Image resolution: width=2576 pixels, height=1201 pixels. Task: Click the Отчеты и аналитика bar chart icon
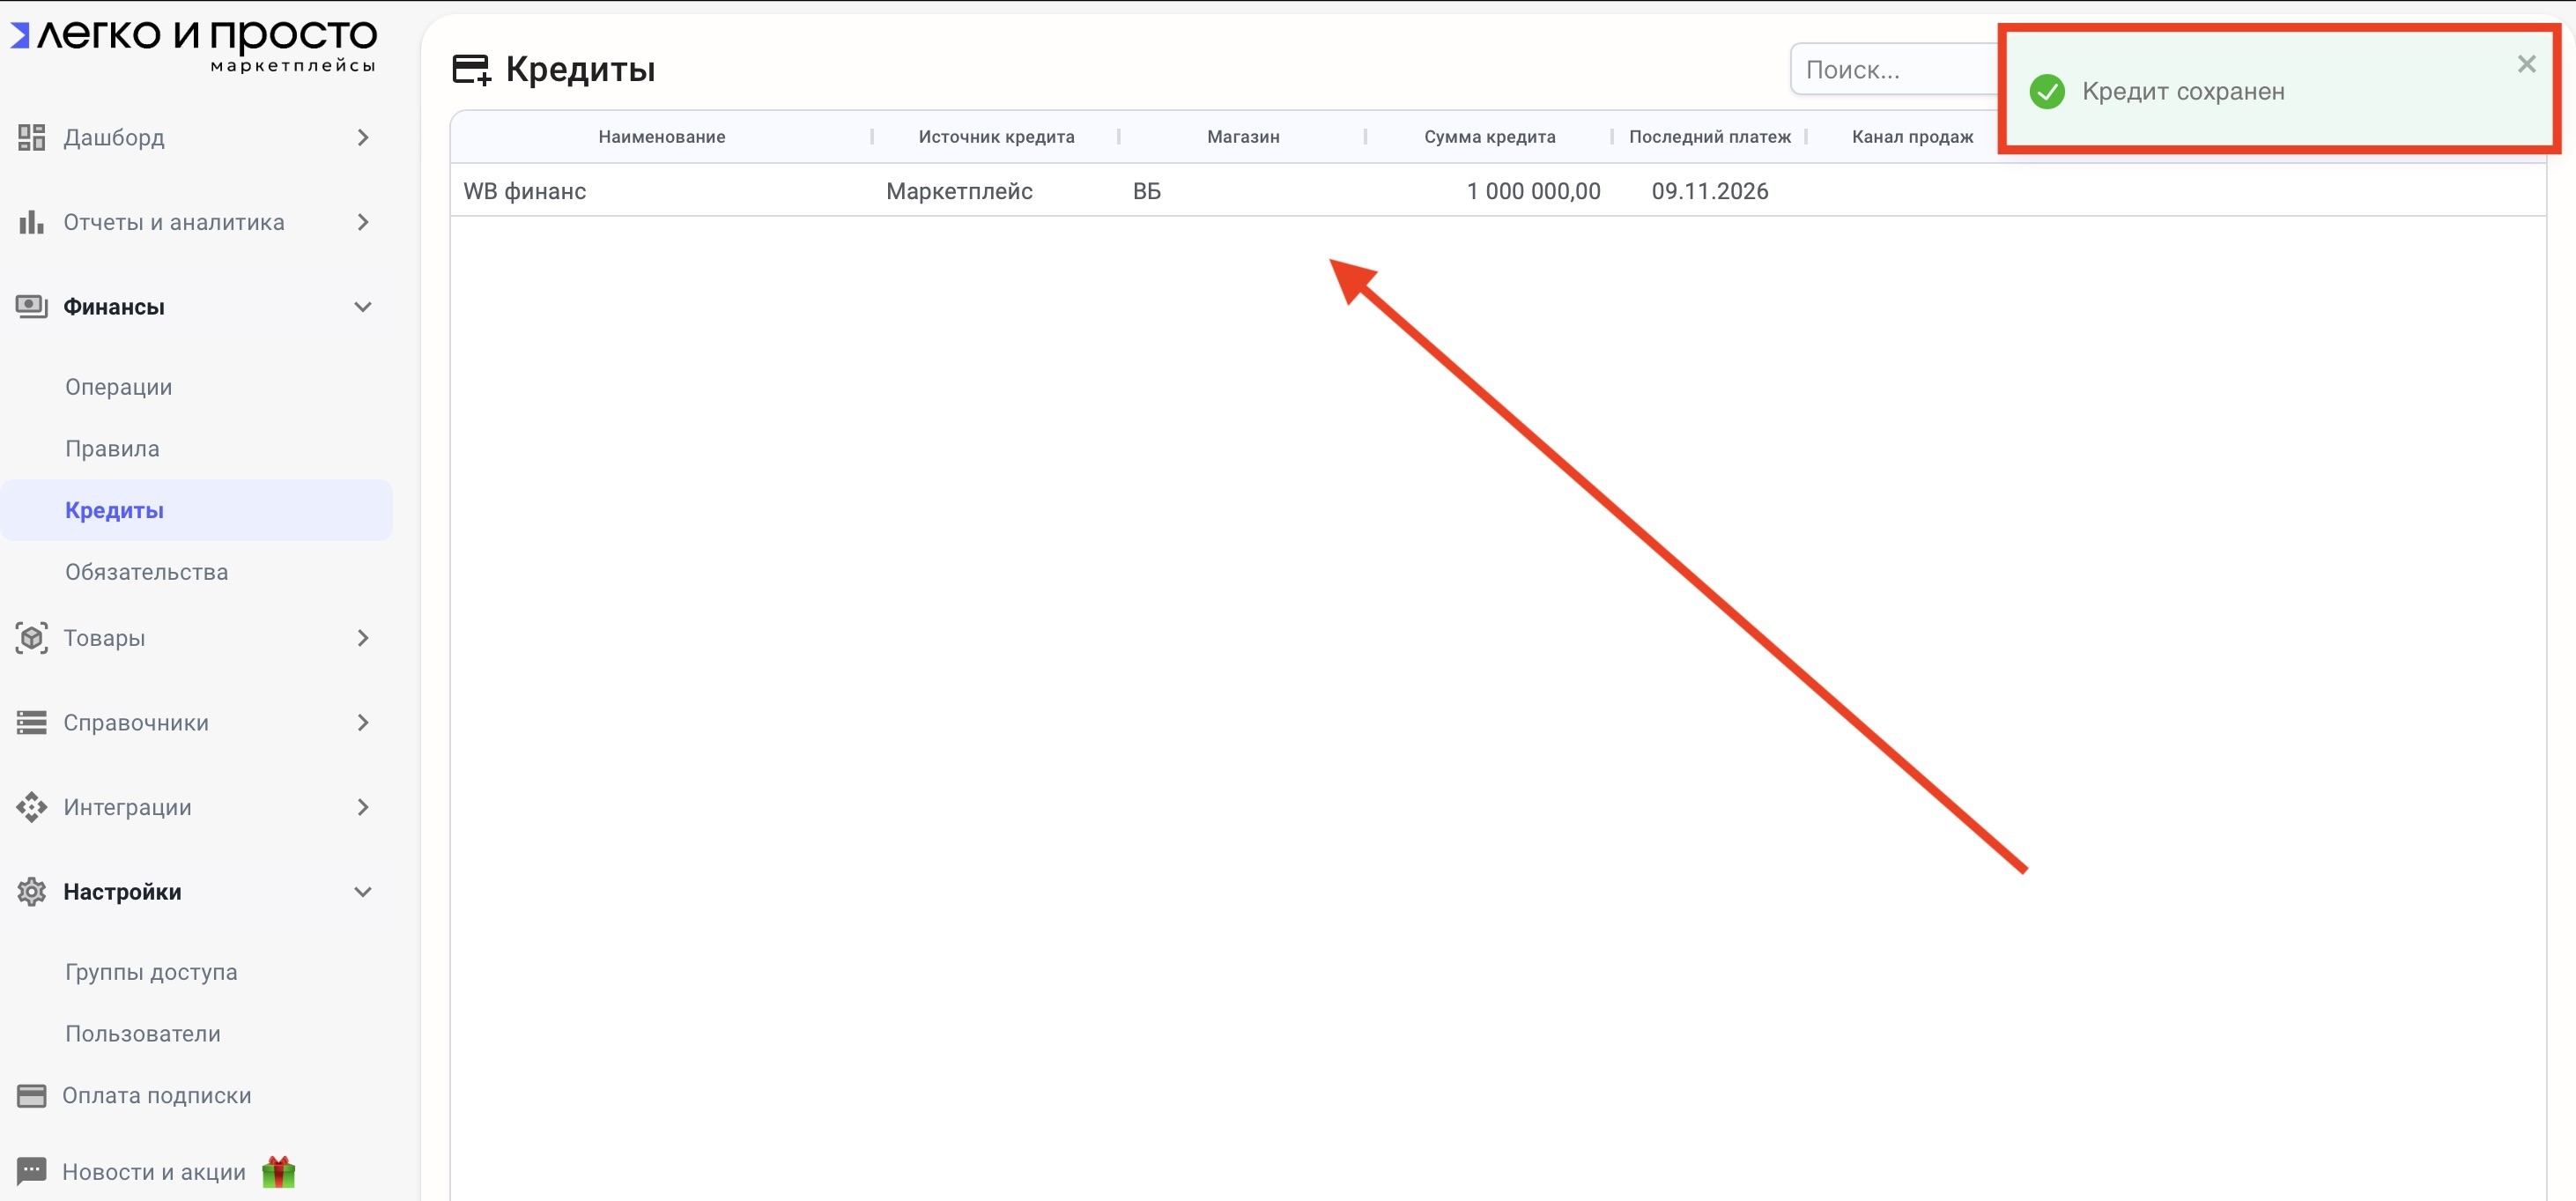click(31, 222)
